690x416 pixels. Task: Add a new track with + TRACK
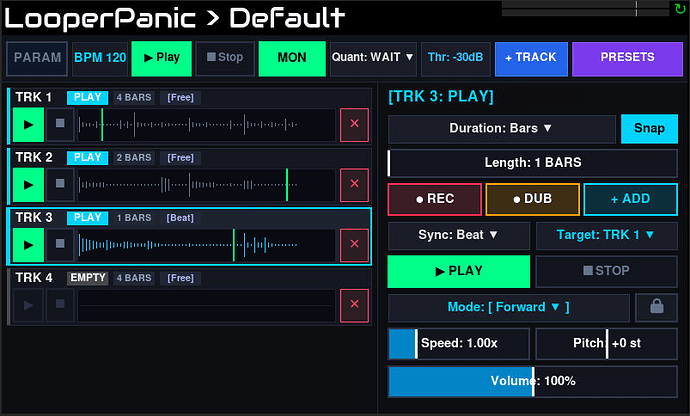click(531, 58)
